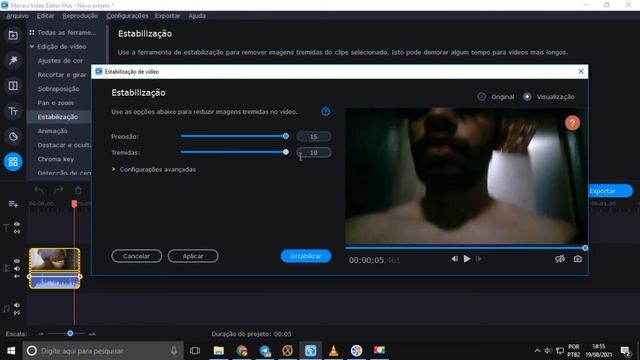Open notification center icon in tray
The height and width of the screenshot is (360, 640).
(x=625, y=351)
